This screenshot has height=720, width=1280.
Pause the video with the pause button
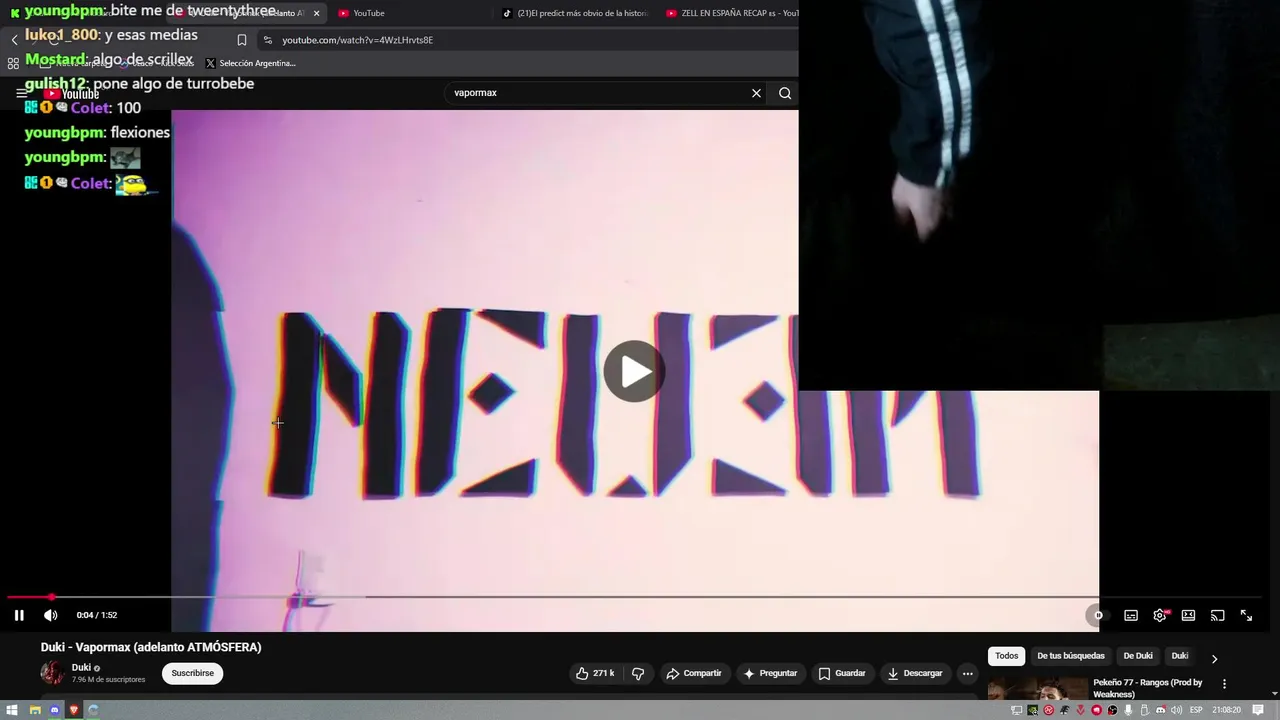pyautogui.click(x=19, y=615)
